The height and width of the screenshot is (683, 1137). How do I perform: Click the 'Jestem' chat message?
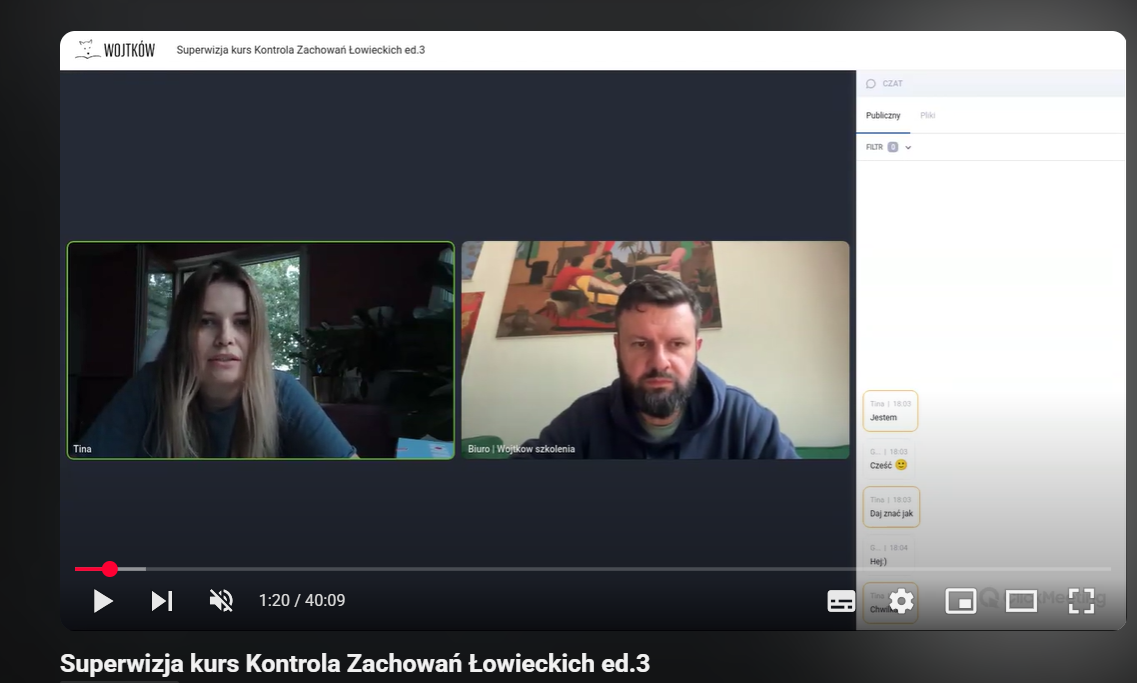pos(889,411)
